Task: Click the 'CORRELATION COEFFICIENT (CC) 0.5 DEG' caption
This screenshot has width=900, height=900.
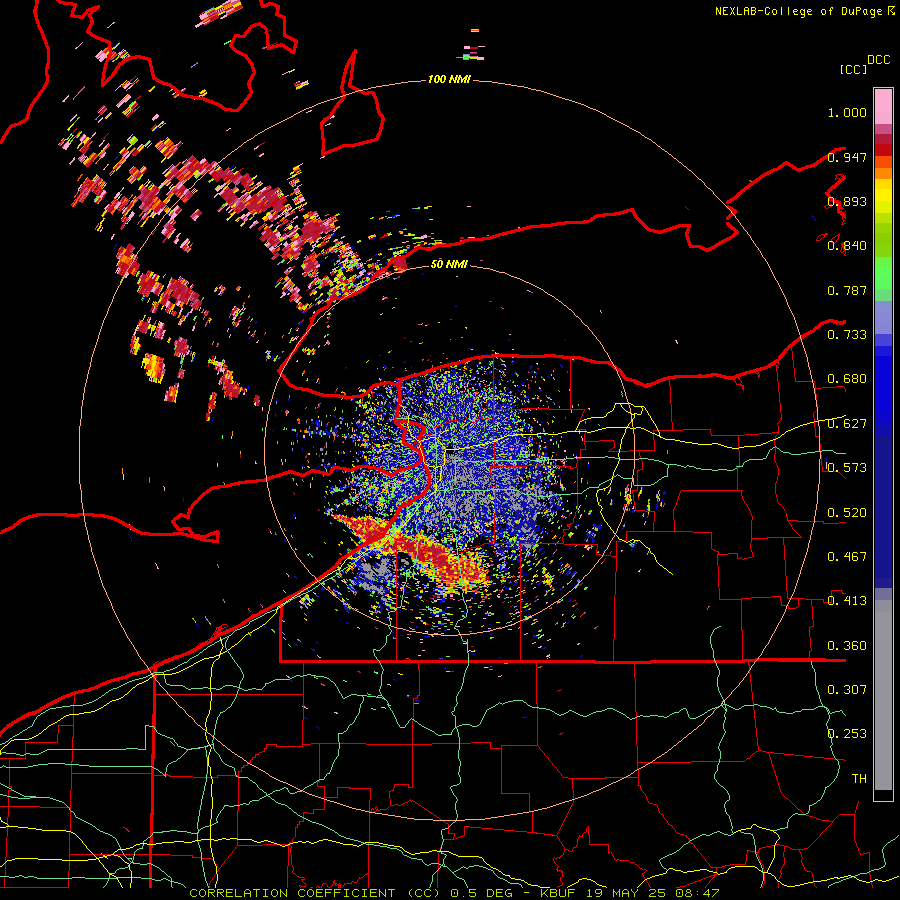Action: pyautogui.click(x=354, y=893)
